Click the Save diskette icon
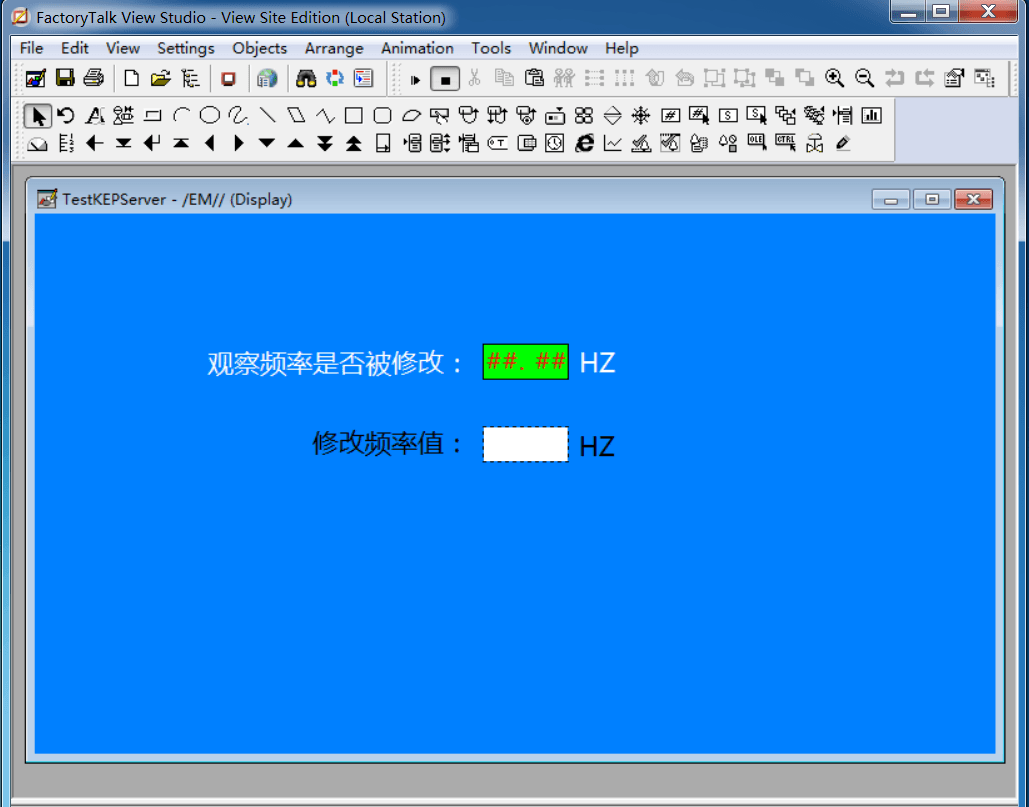This screenshot has height=807, width=1029. 65,79
